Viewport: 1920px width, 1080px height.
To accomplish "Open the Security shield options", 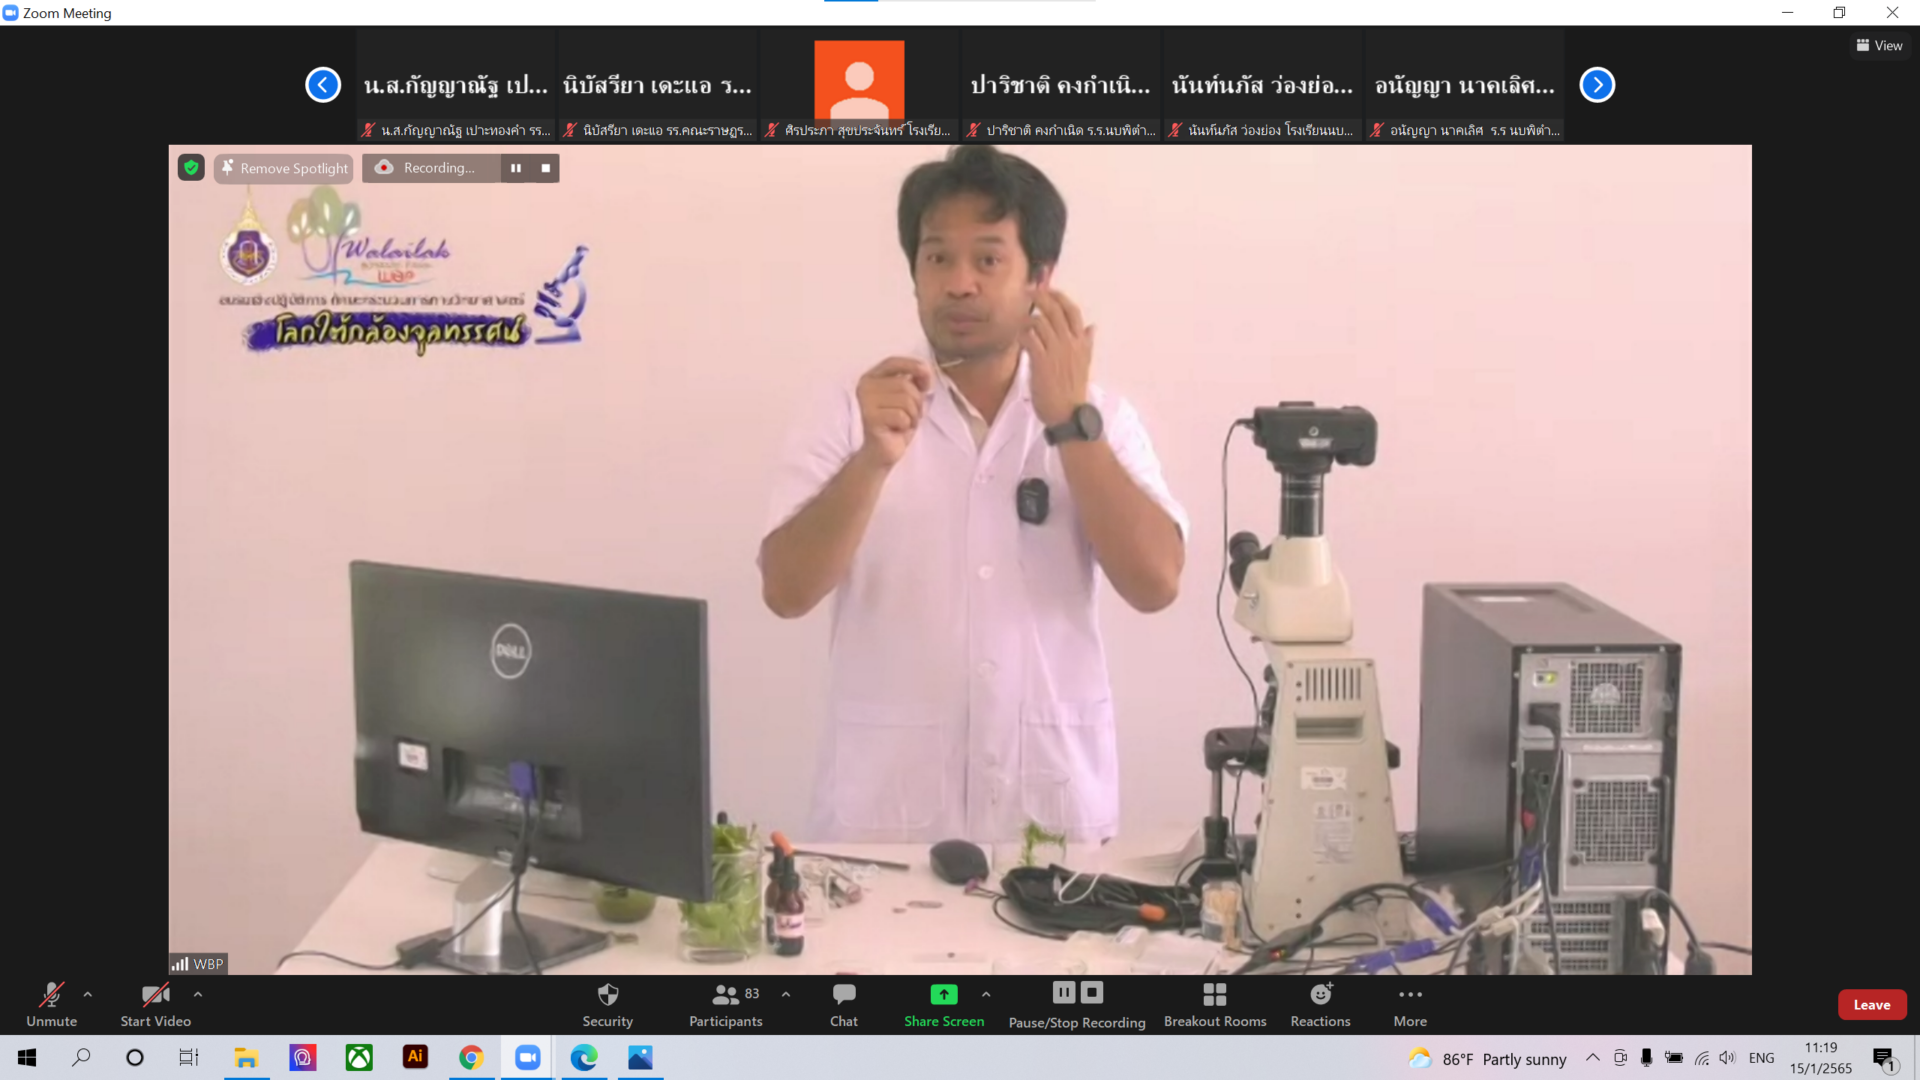I will (607, 1004).
